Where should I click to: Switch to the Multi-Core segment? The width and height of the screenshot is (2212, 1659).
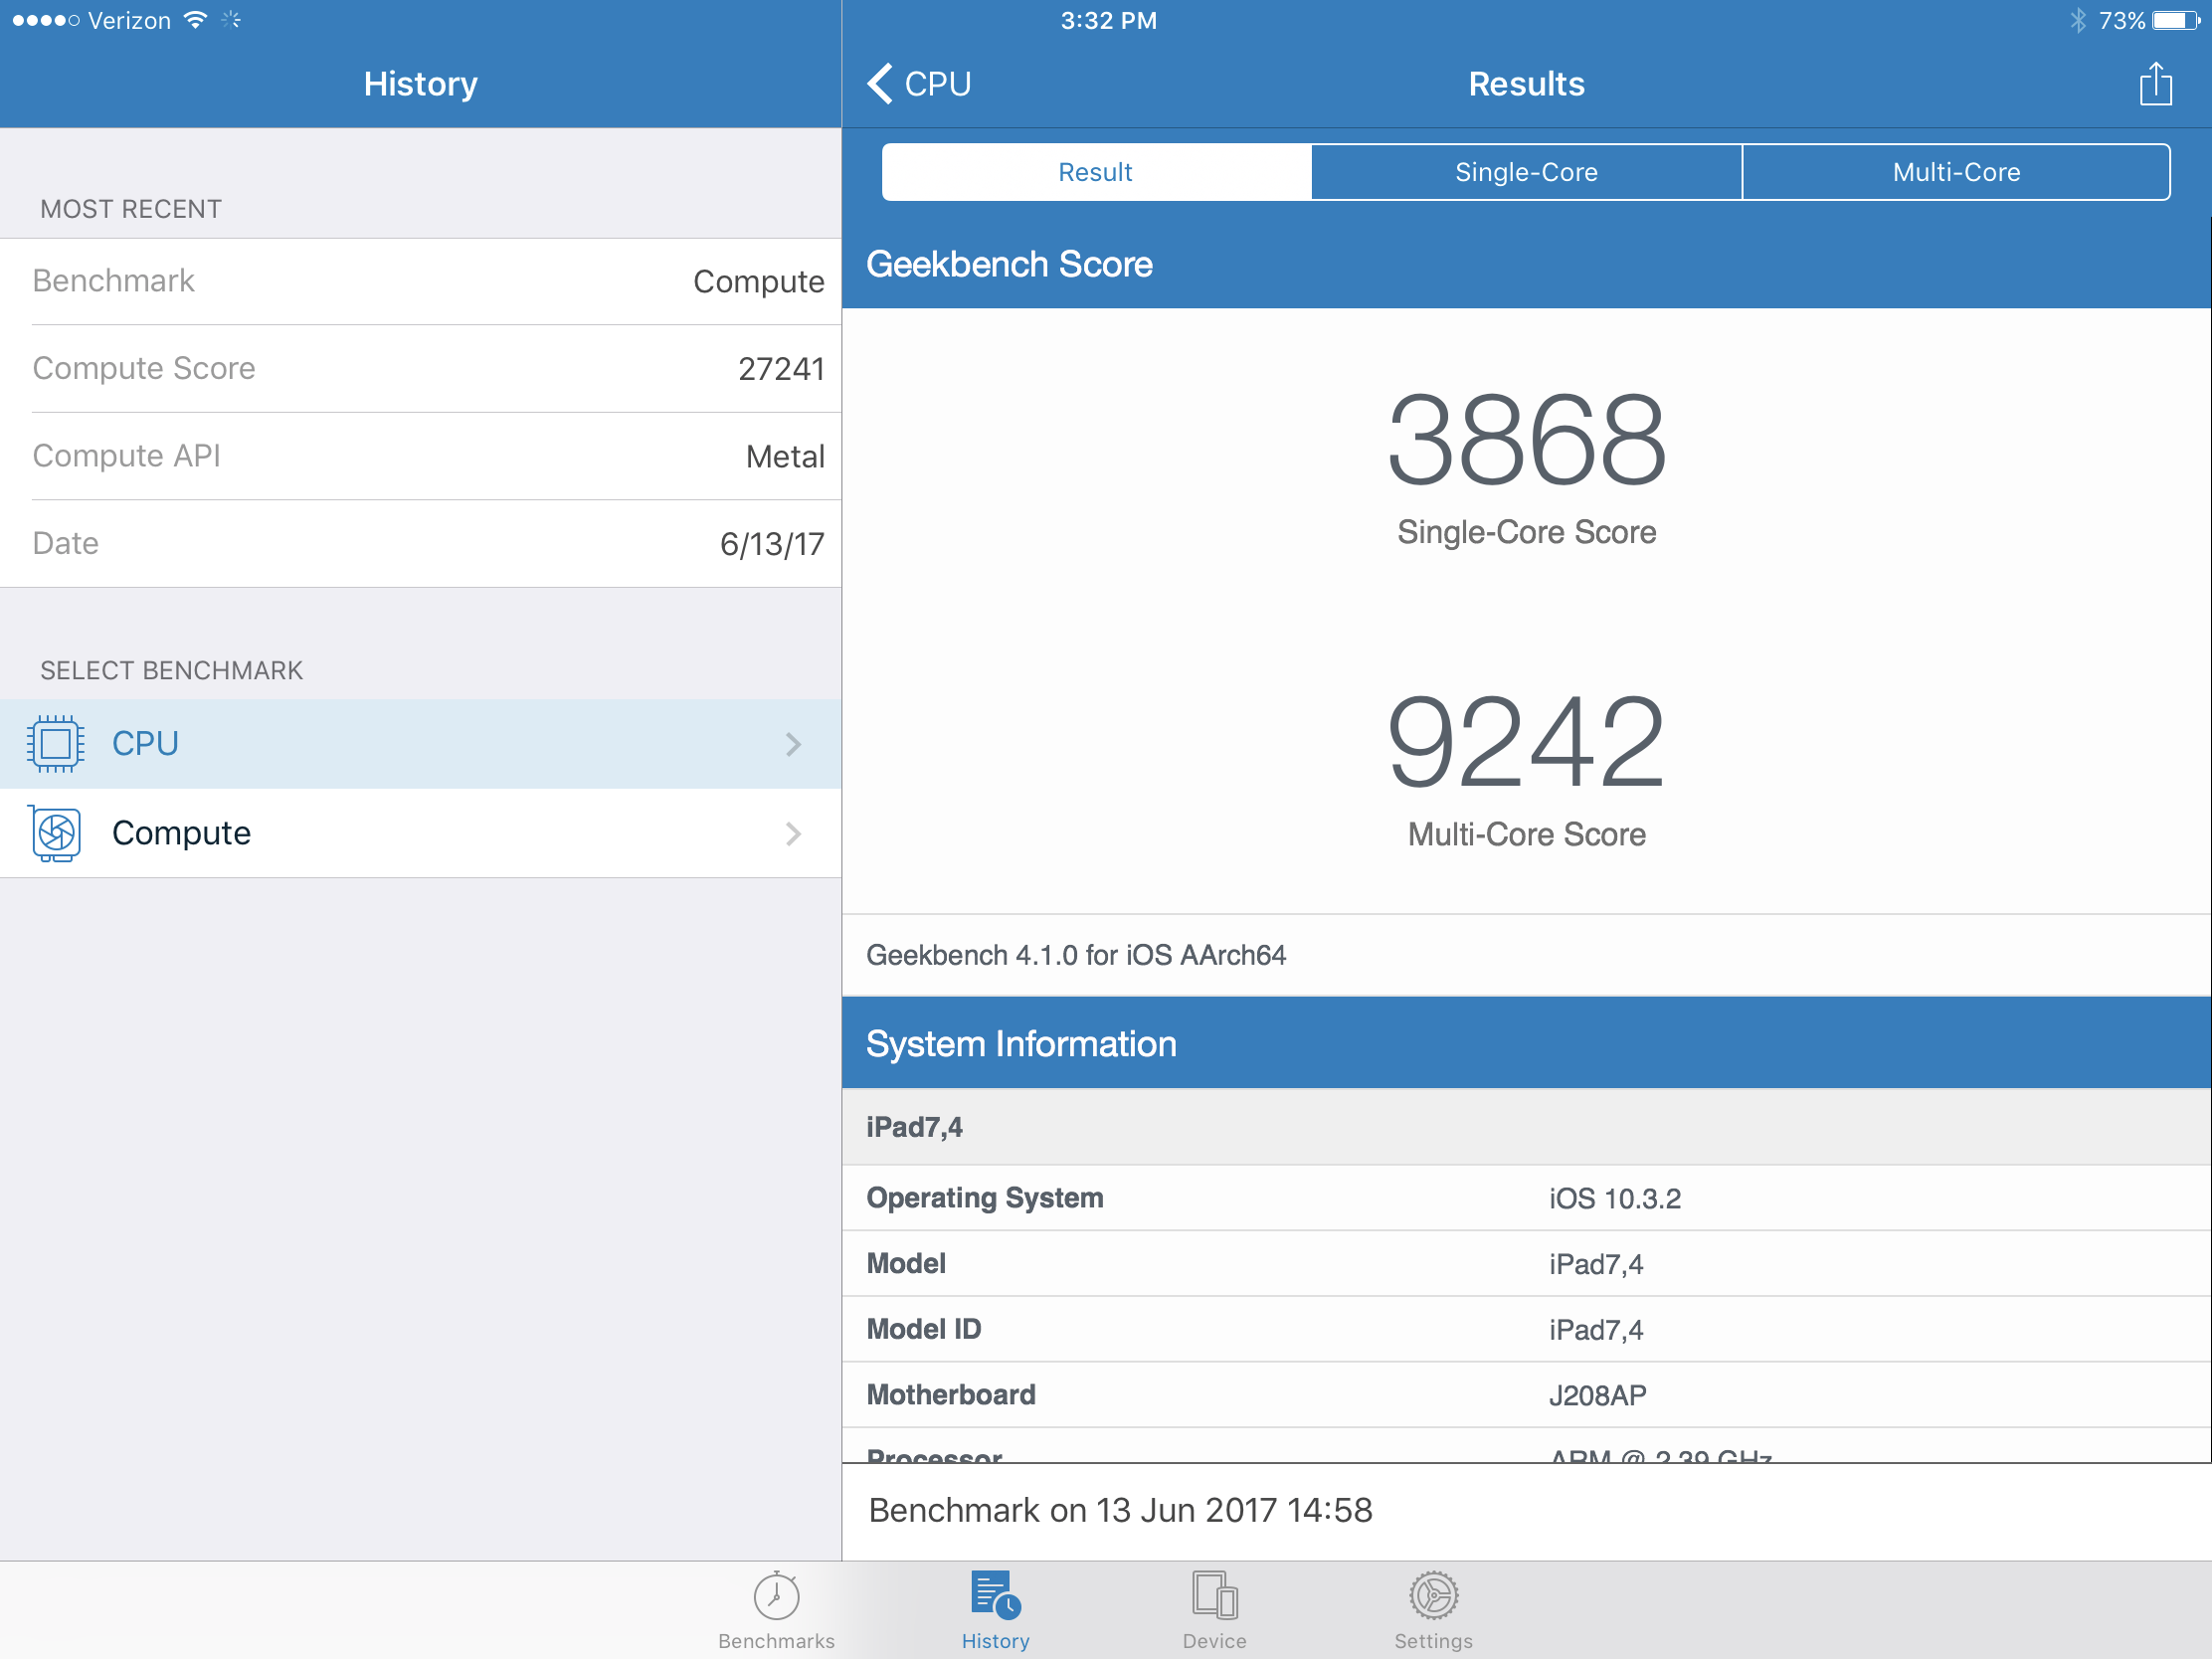[x=1956, y=172]
